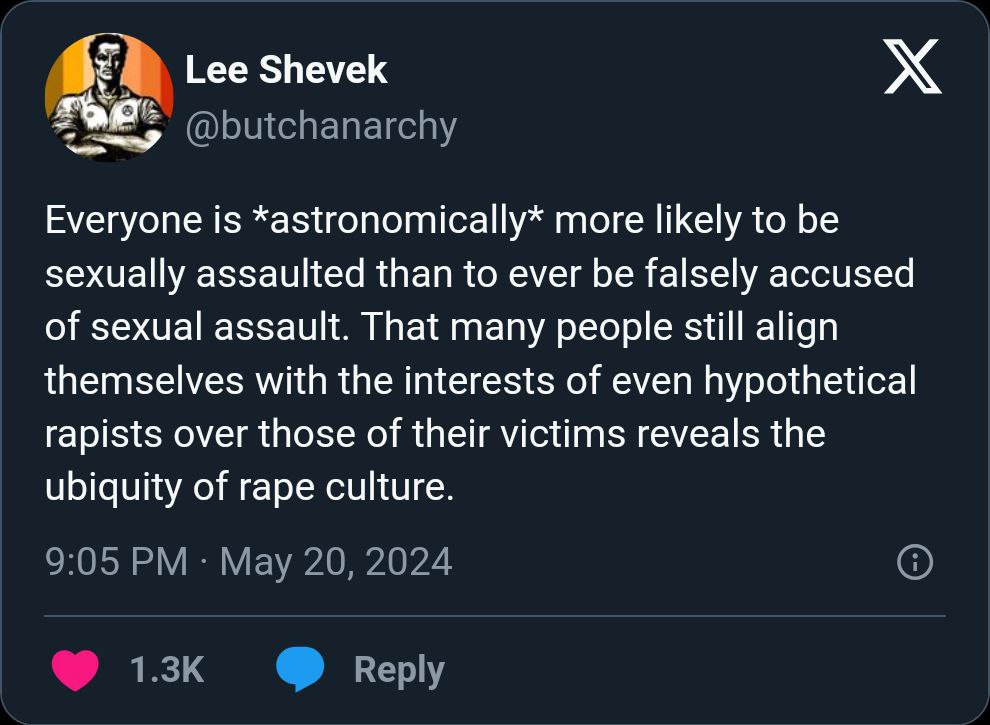Click the divider line below the timestamp
990x725 pixels.
click(x=495, y=615)
